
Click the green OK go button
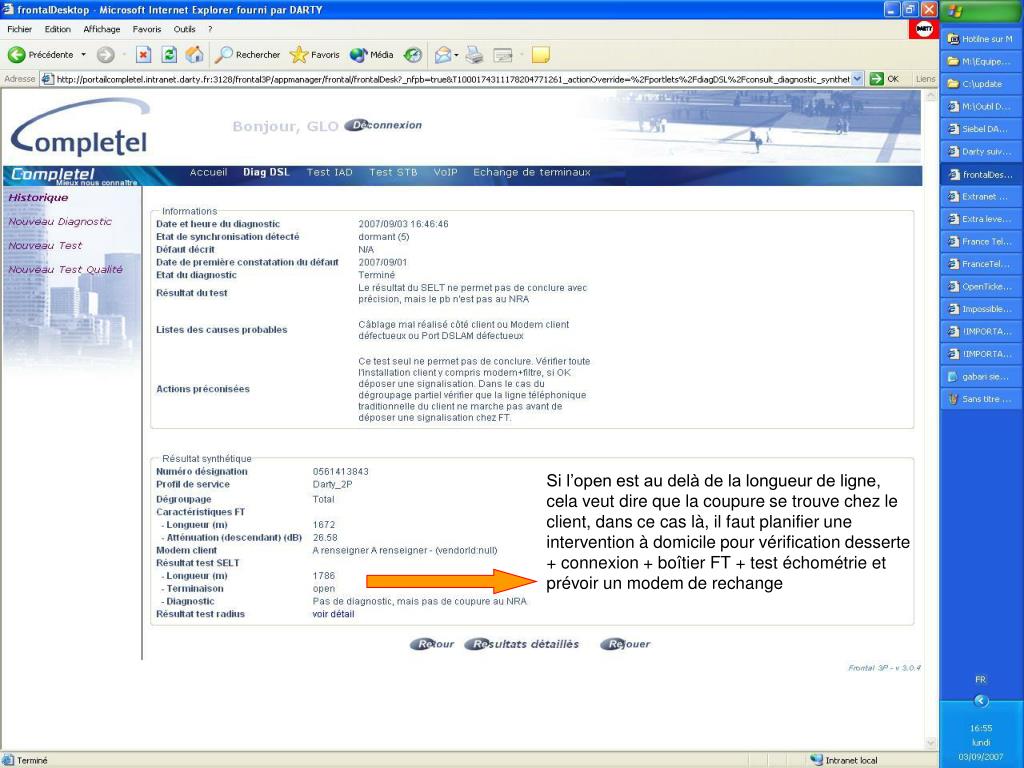pyautogui.click(x=885, y=79)
